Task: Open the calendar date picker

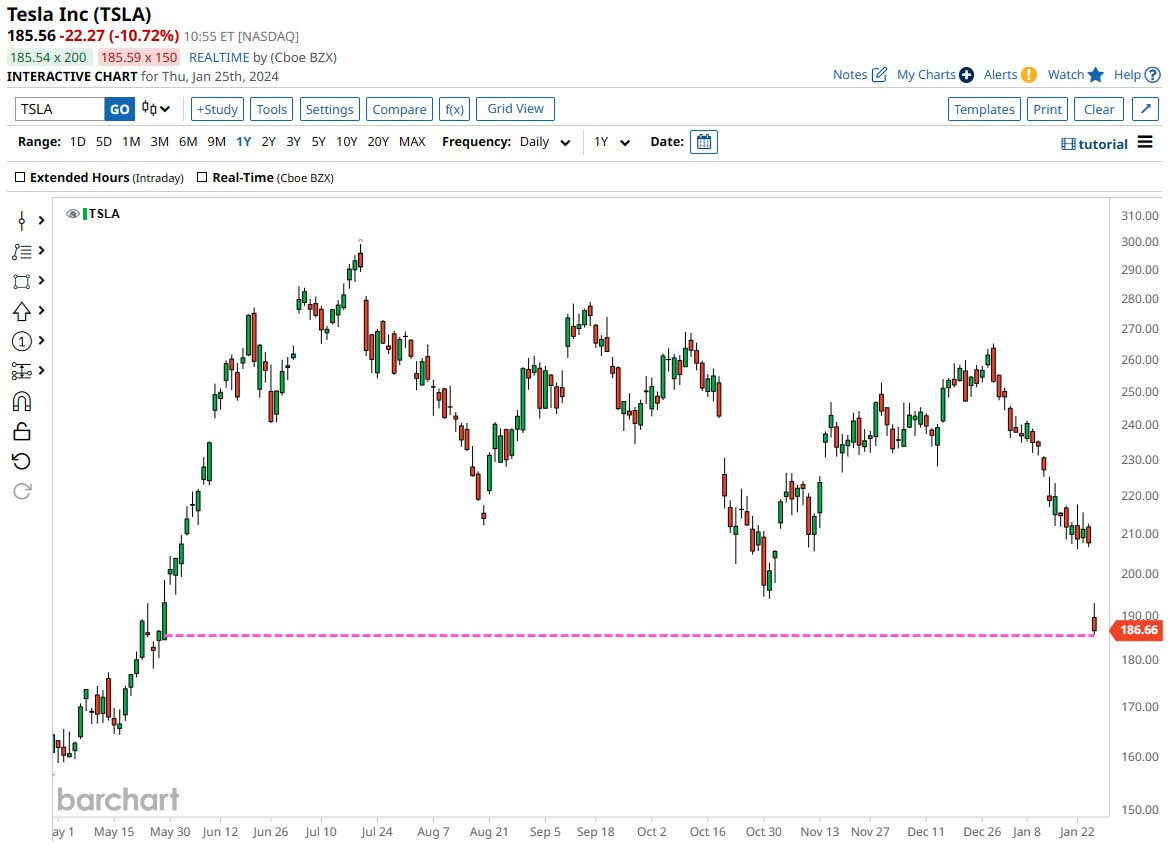Action: (x=704, y=142)
